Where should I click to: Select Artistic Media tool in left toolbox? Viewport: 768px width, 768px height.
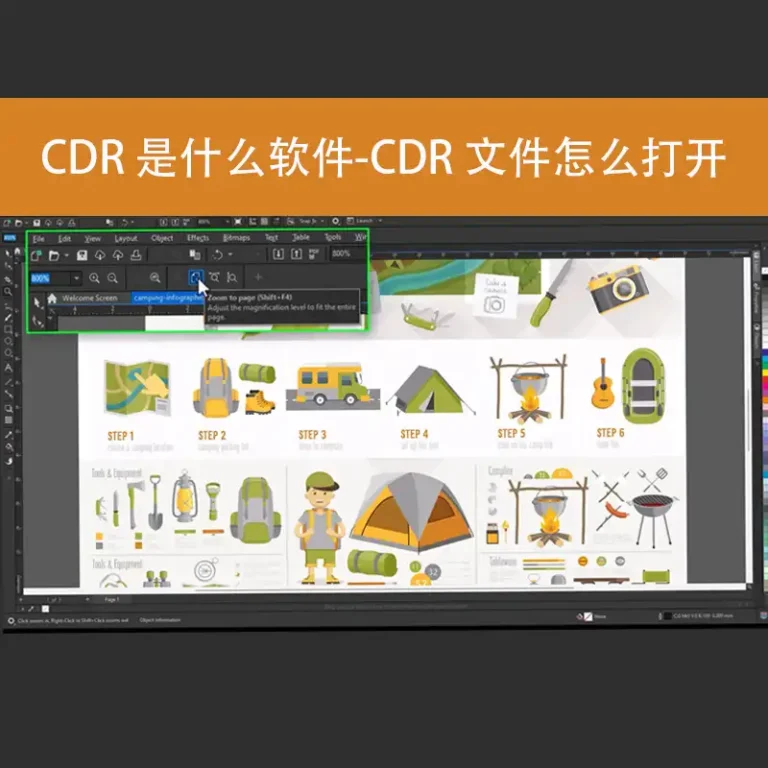(8, 317)
